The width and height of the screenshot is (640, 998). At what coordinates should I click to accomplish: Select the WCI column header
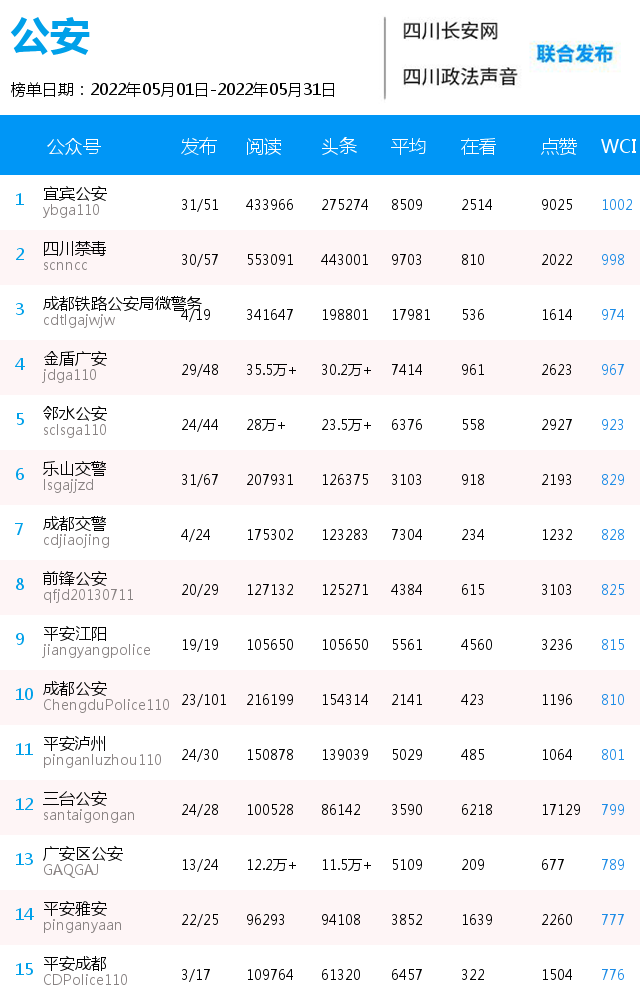coord(618,147)
